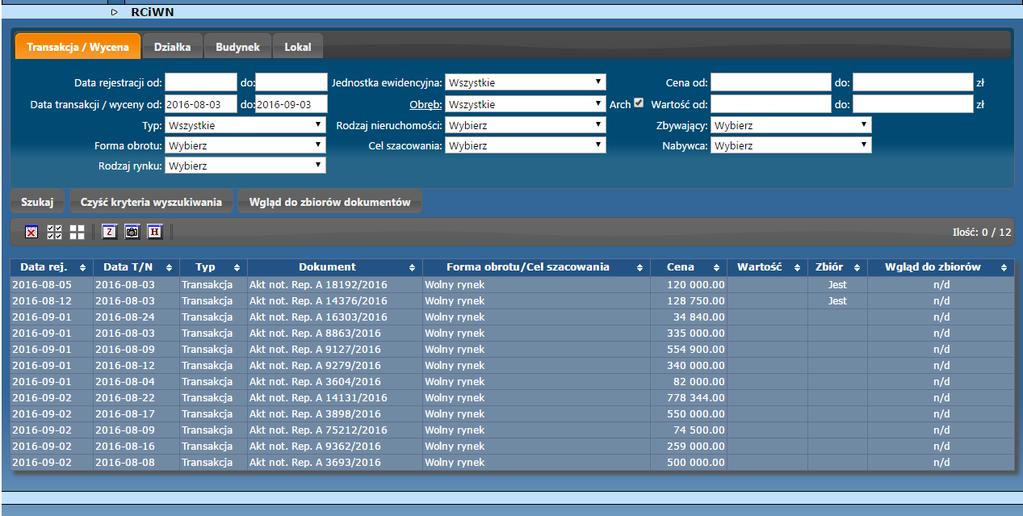This screenshot has width=1023, height=516.
Task: Open the Nabywca dropdown
Action: (791, 145)
